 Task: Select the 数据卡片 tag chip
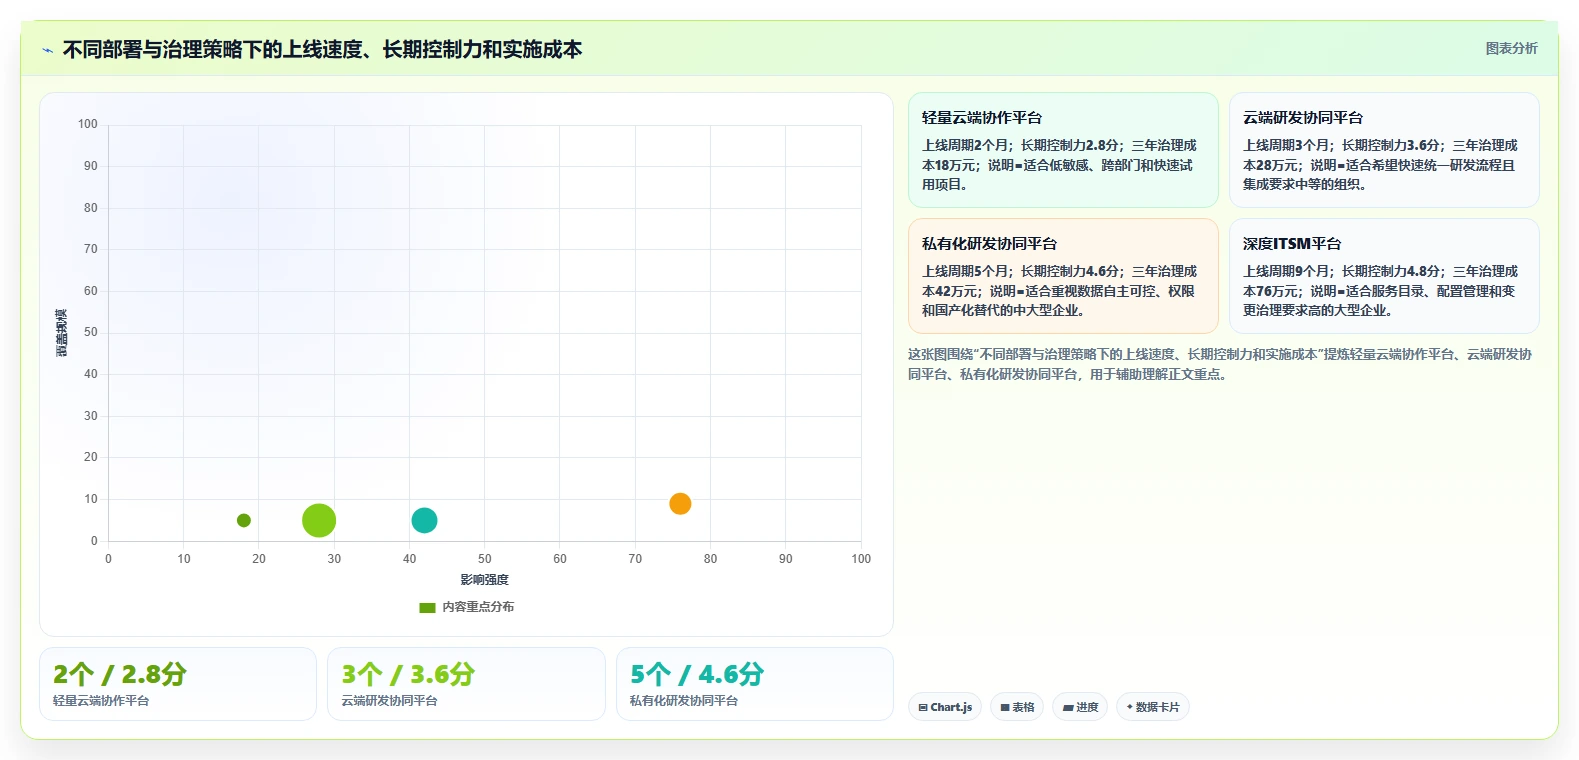[x=1153, y=707]
